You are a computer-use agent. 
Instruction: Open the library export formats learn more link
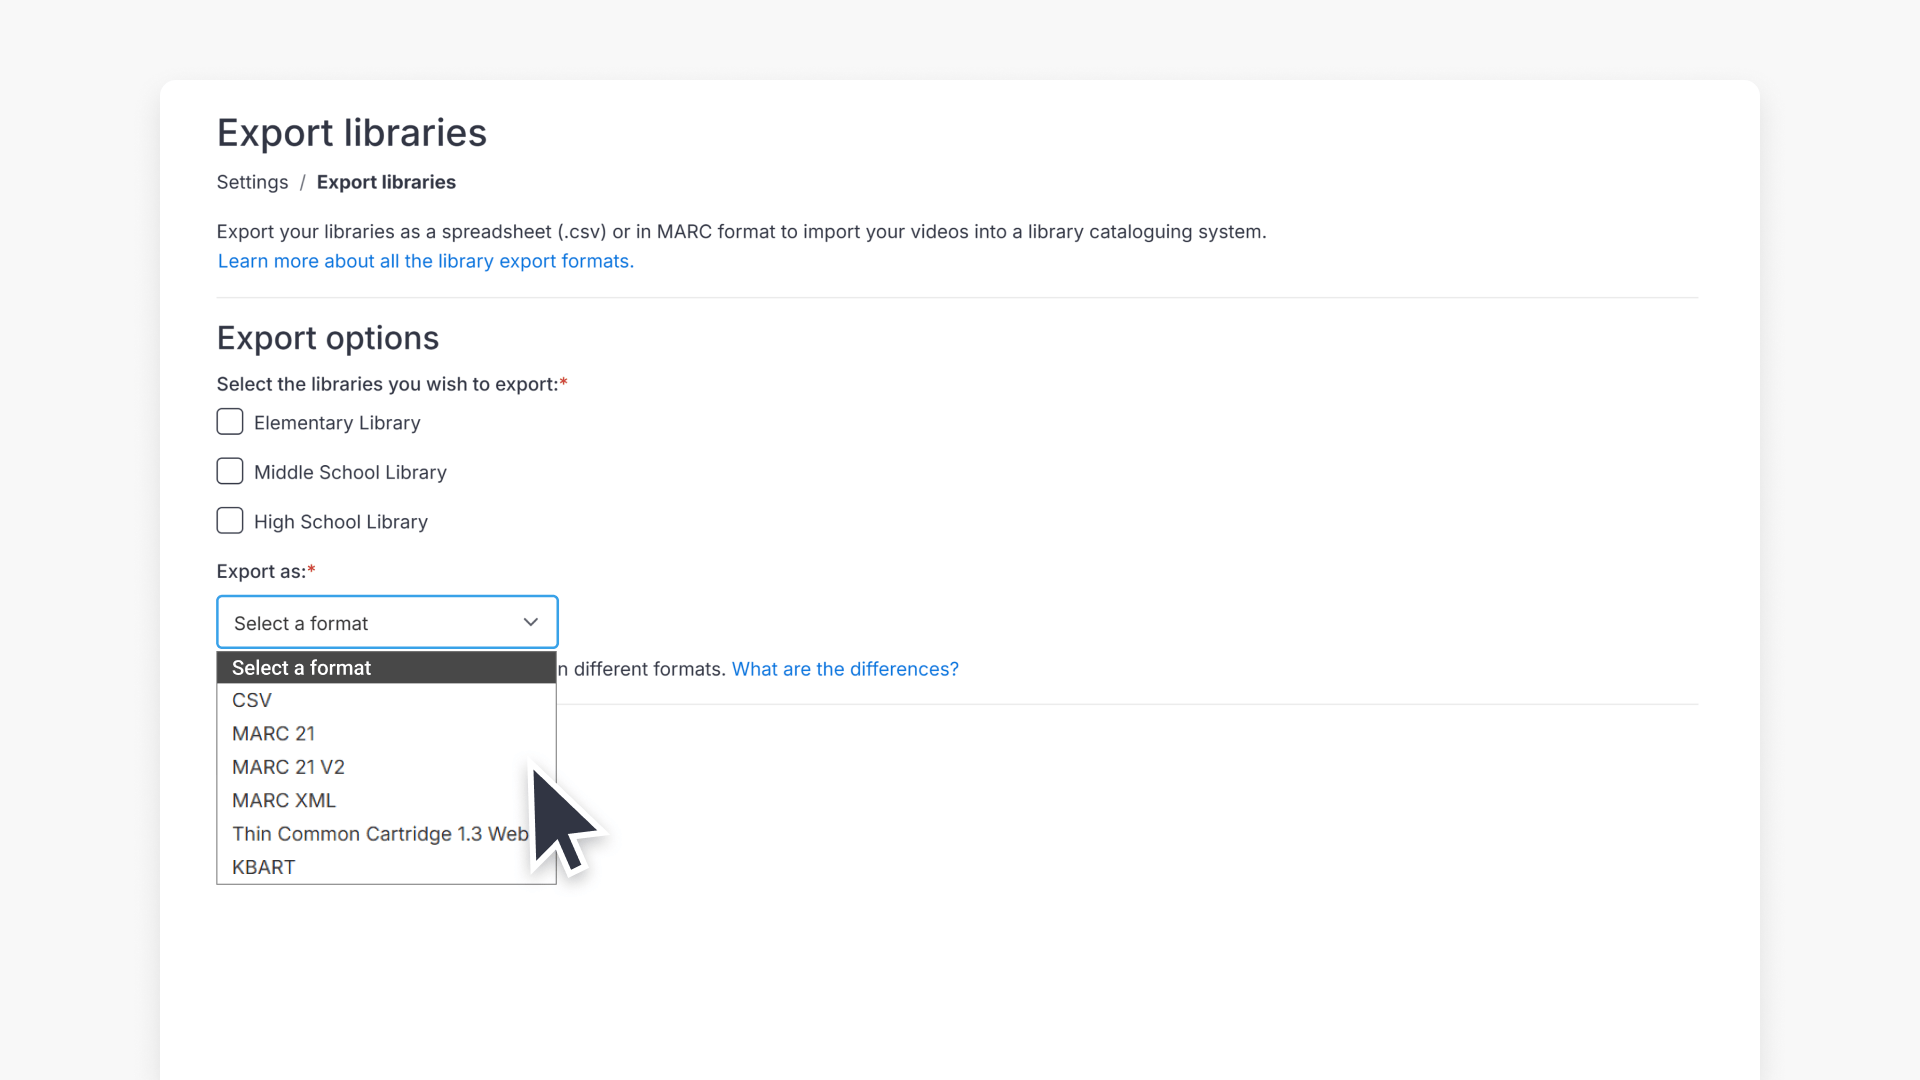click(x=425, y=261)
